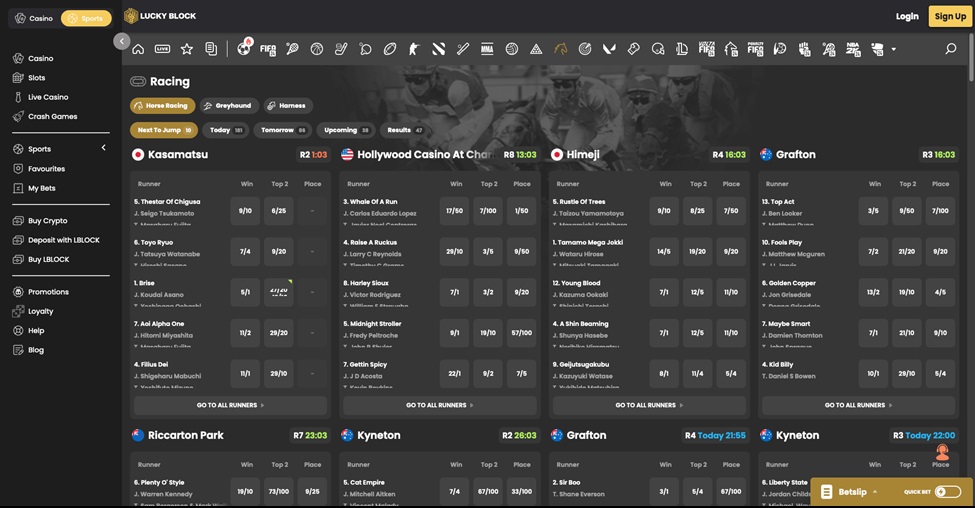Switch to Casino mode toggle

[34, 18]
